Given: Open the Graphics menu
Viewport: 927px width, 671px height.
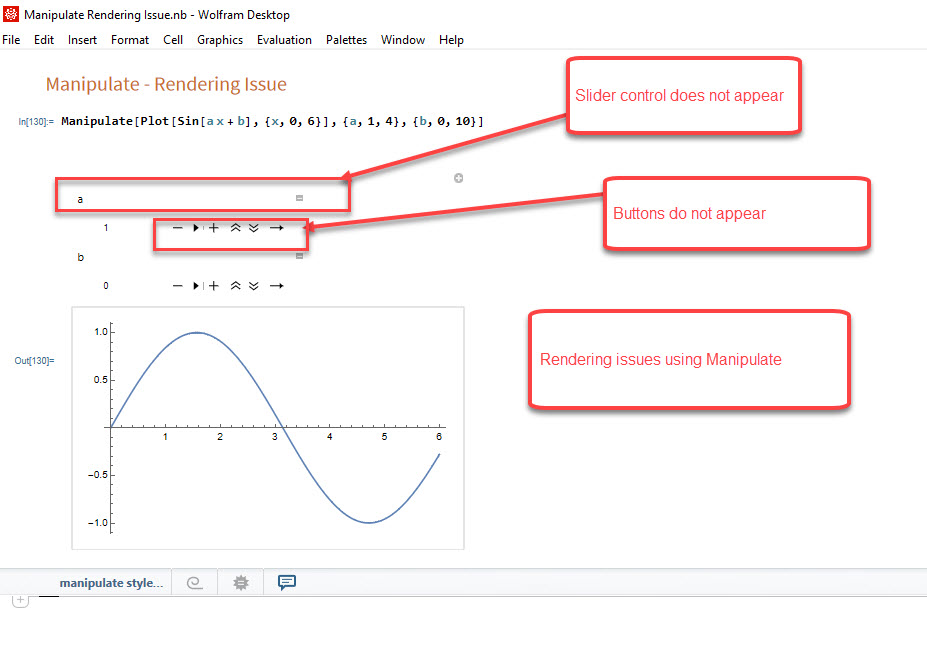Looking at the screenshot, I should point(220,40).
